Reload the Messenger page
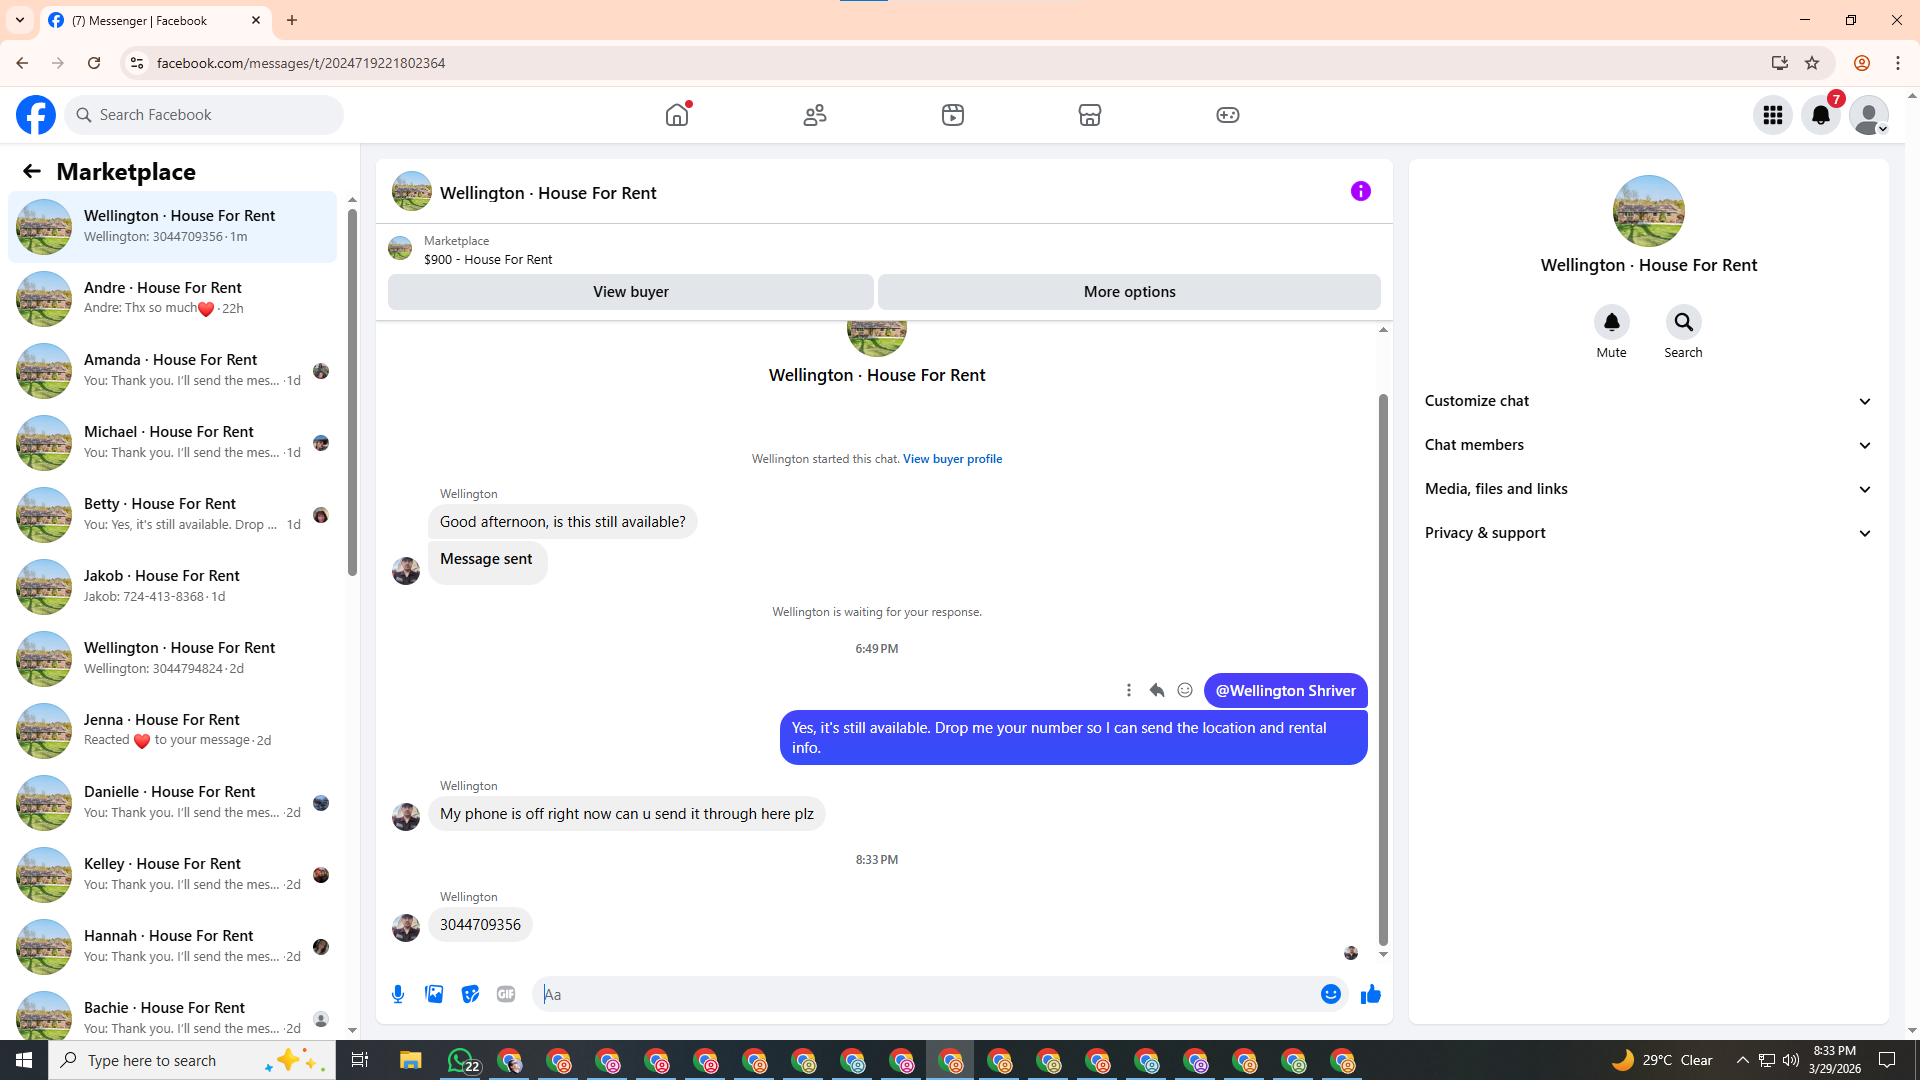This screenshot has height=1080, width=1920. click(x=94, y=63)
